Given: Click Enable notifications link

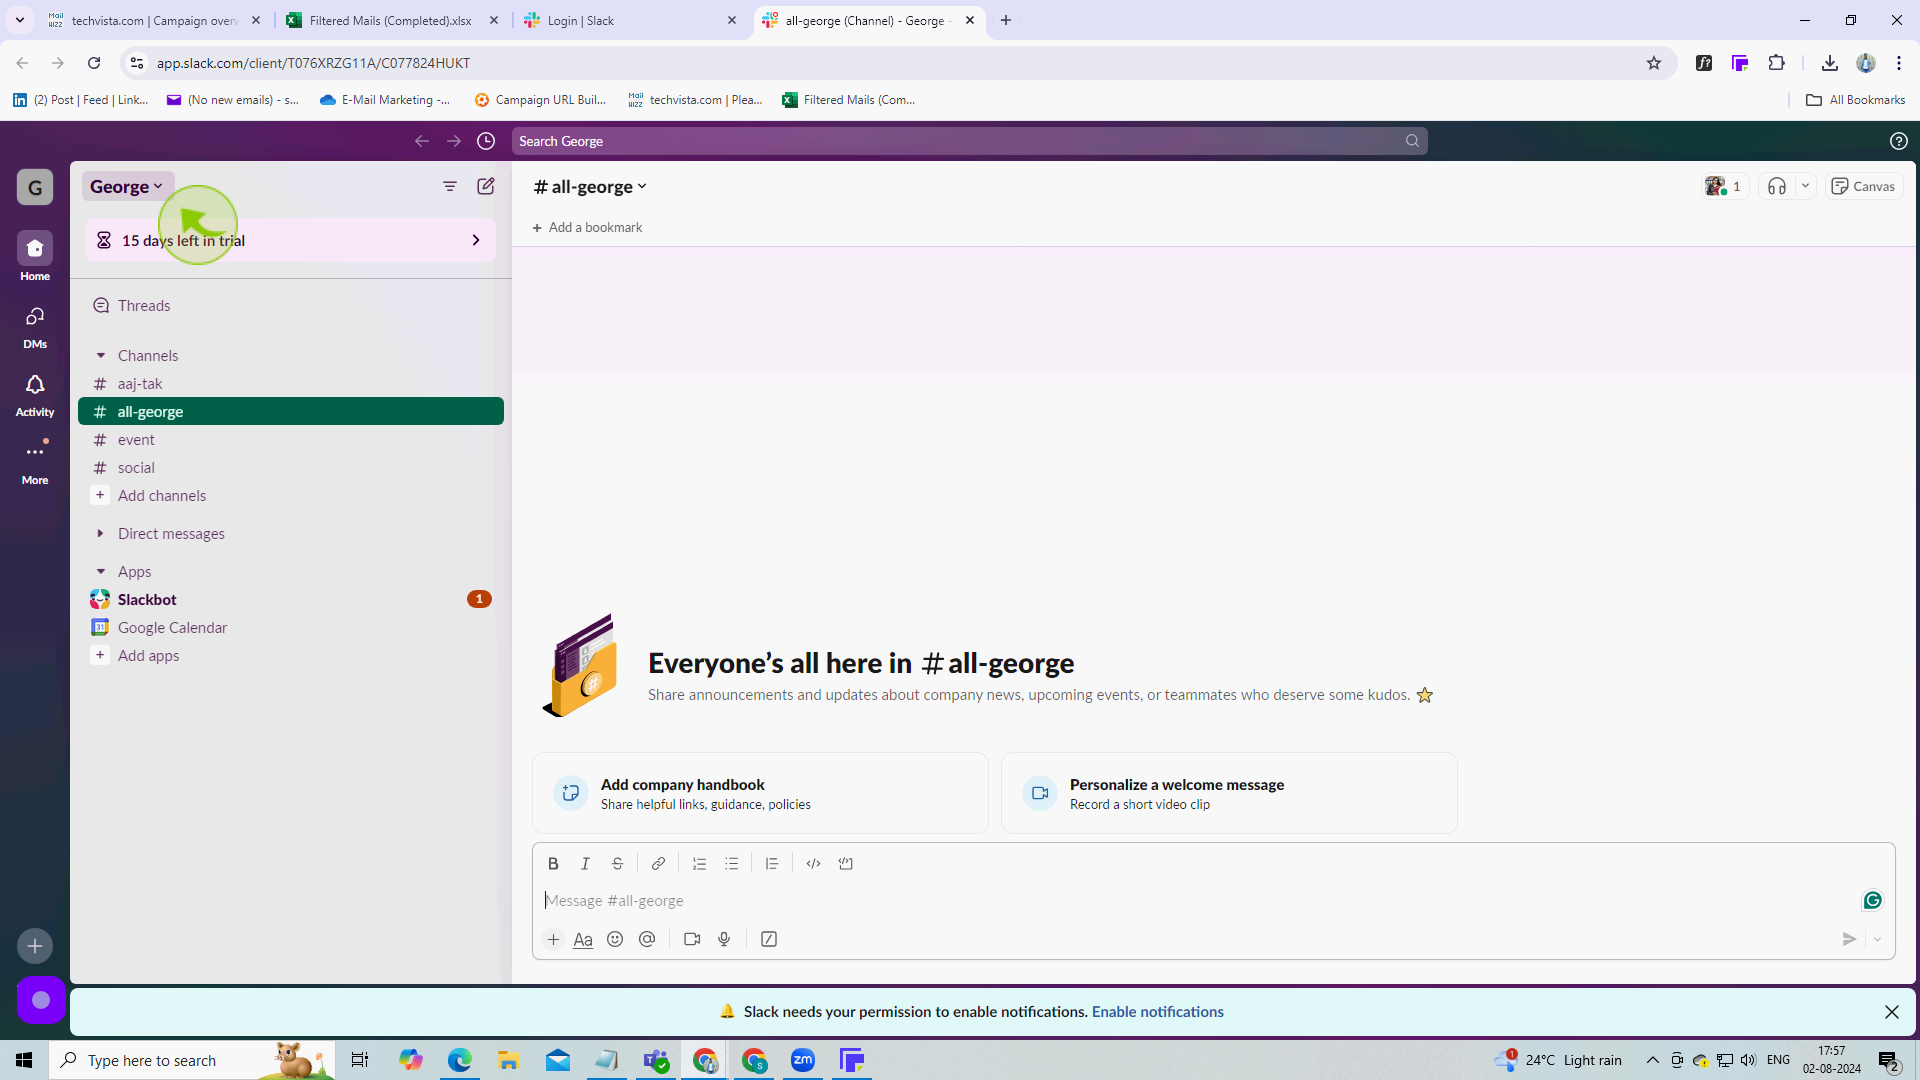Looking at the screenshot, I should point(1157,1012).
